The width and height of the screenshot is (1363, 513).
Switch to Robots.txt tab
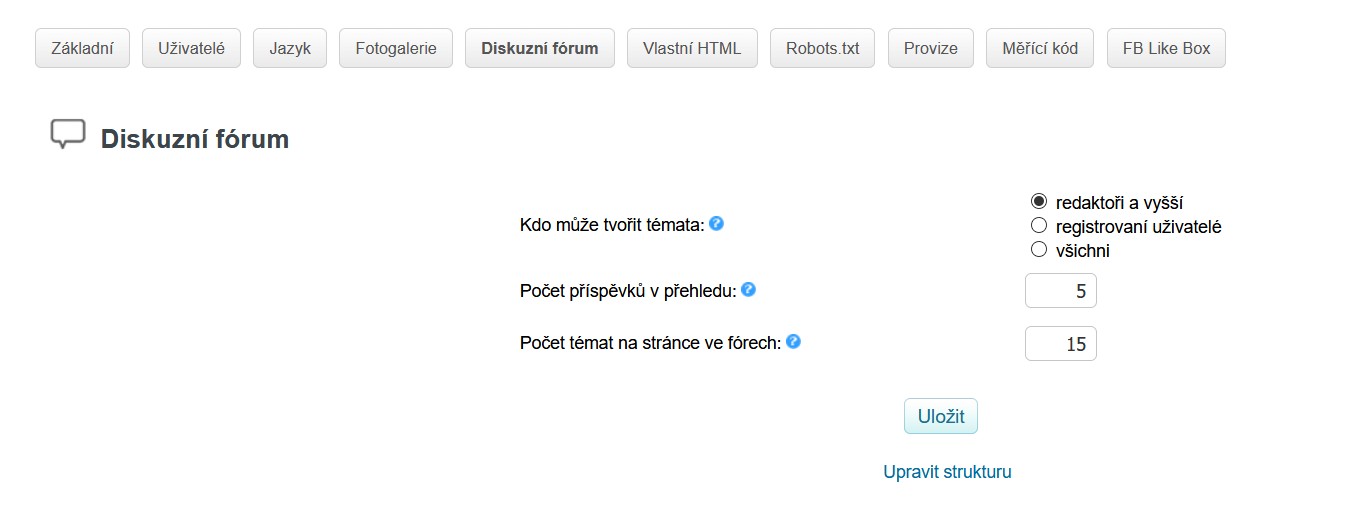pyautogui.click(x=822, y=48)
